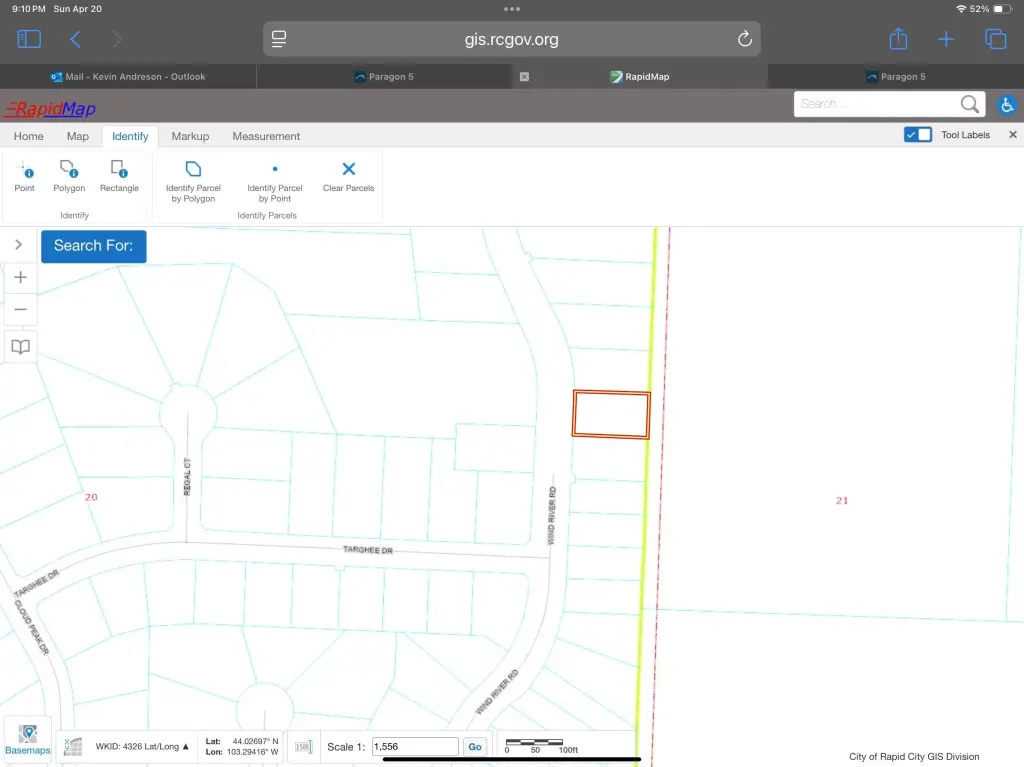Zoom out using the map minus button
1024x767 pixels.
[20, 310]
